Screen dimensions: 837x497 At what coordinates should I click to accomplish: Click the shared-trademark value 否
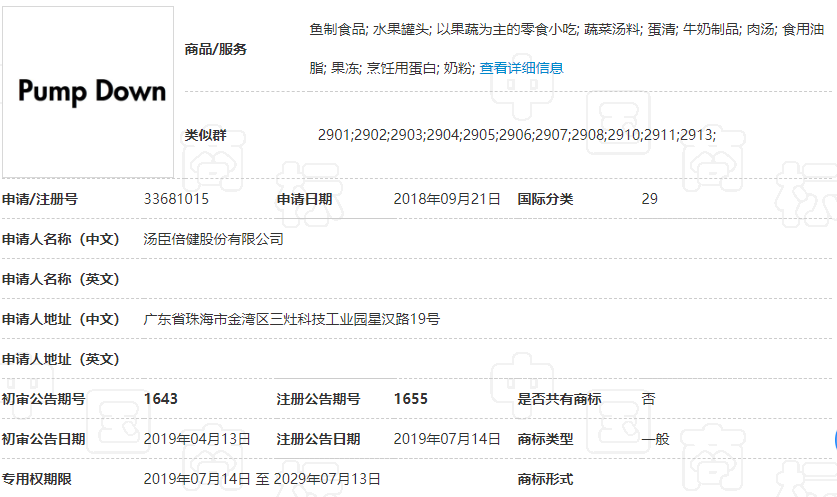pos(649,399)
